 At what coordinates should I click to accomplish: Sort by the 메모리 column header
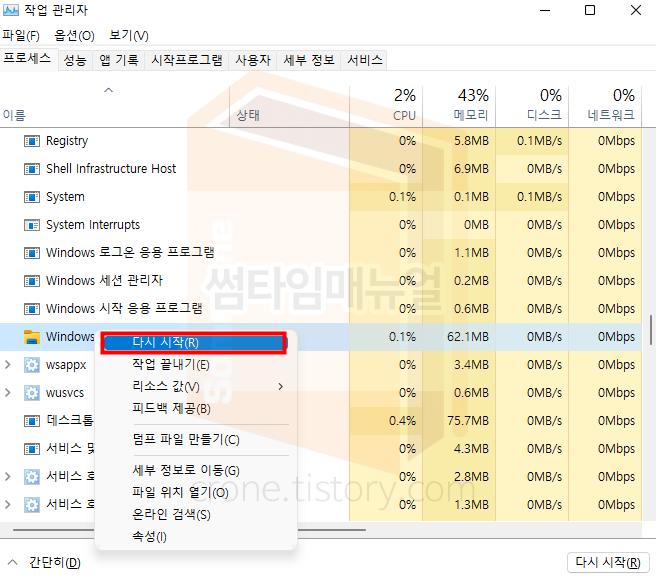tap(459, 106)
